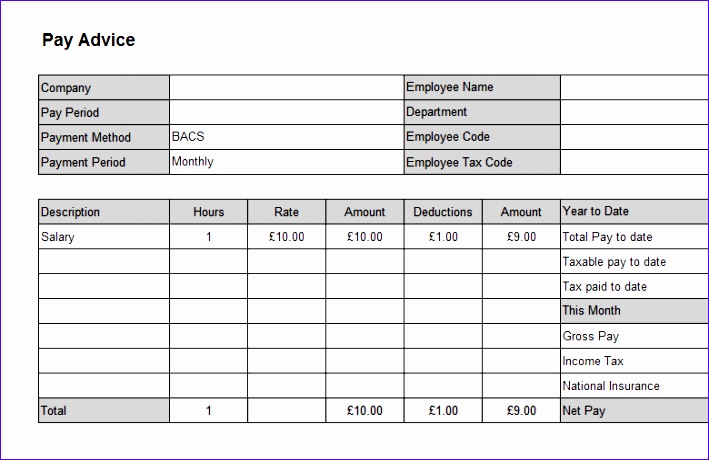The width and height of the screenshot is (709, 460).
Task: Click the National Insurance label cell
Action: point(635,386)
